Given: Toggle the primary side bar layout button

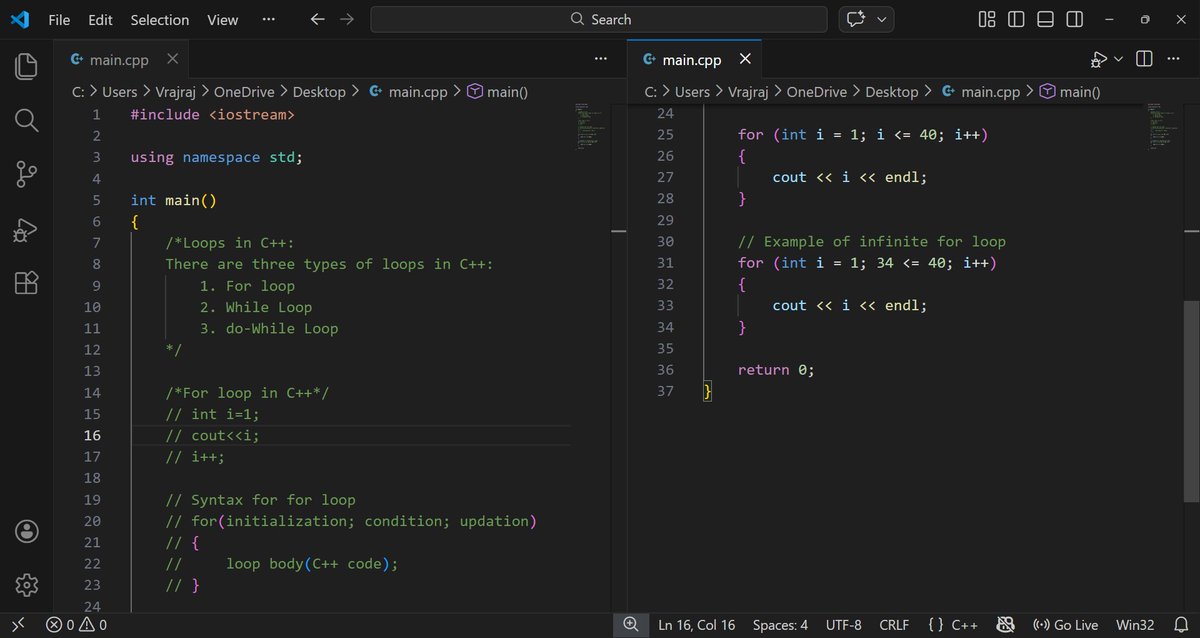Looking at the screenshot, I should click(x=1016, y=19).
